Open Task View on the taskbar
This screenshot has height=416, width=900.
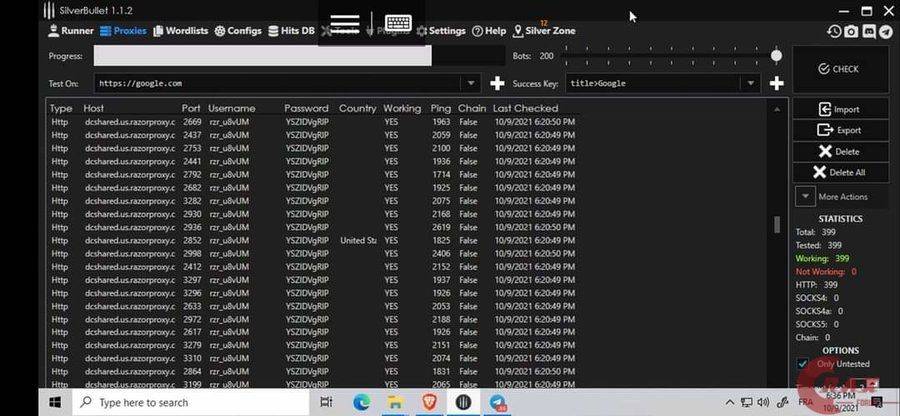click(x=327, y=402)
